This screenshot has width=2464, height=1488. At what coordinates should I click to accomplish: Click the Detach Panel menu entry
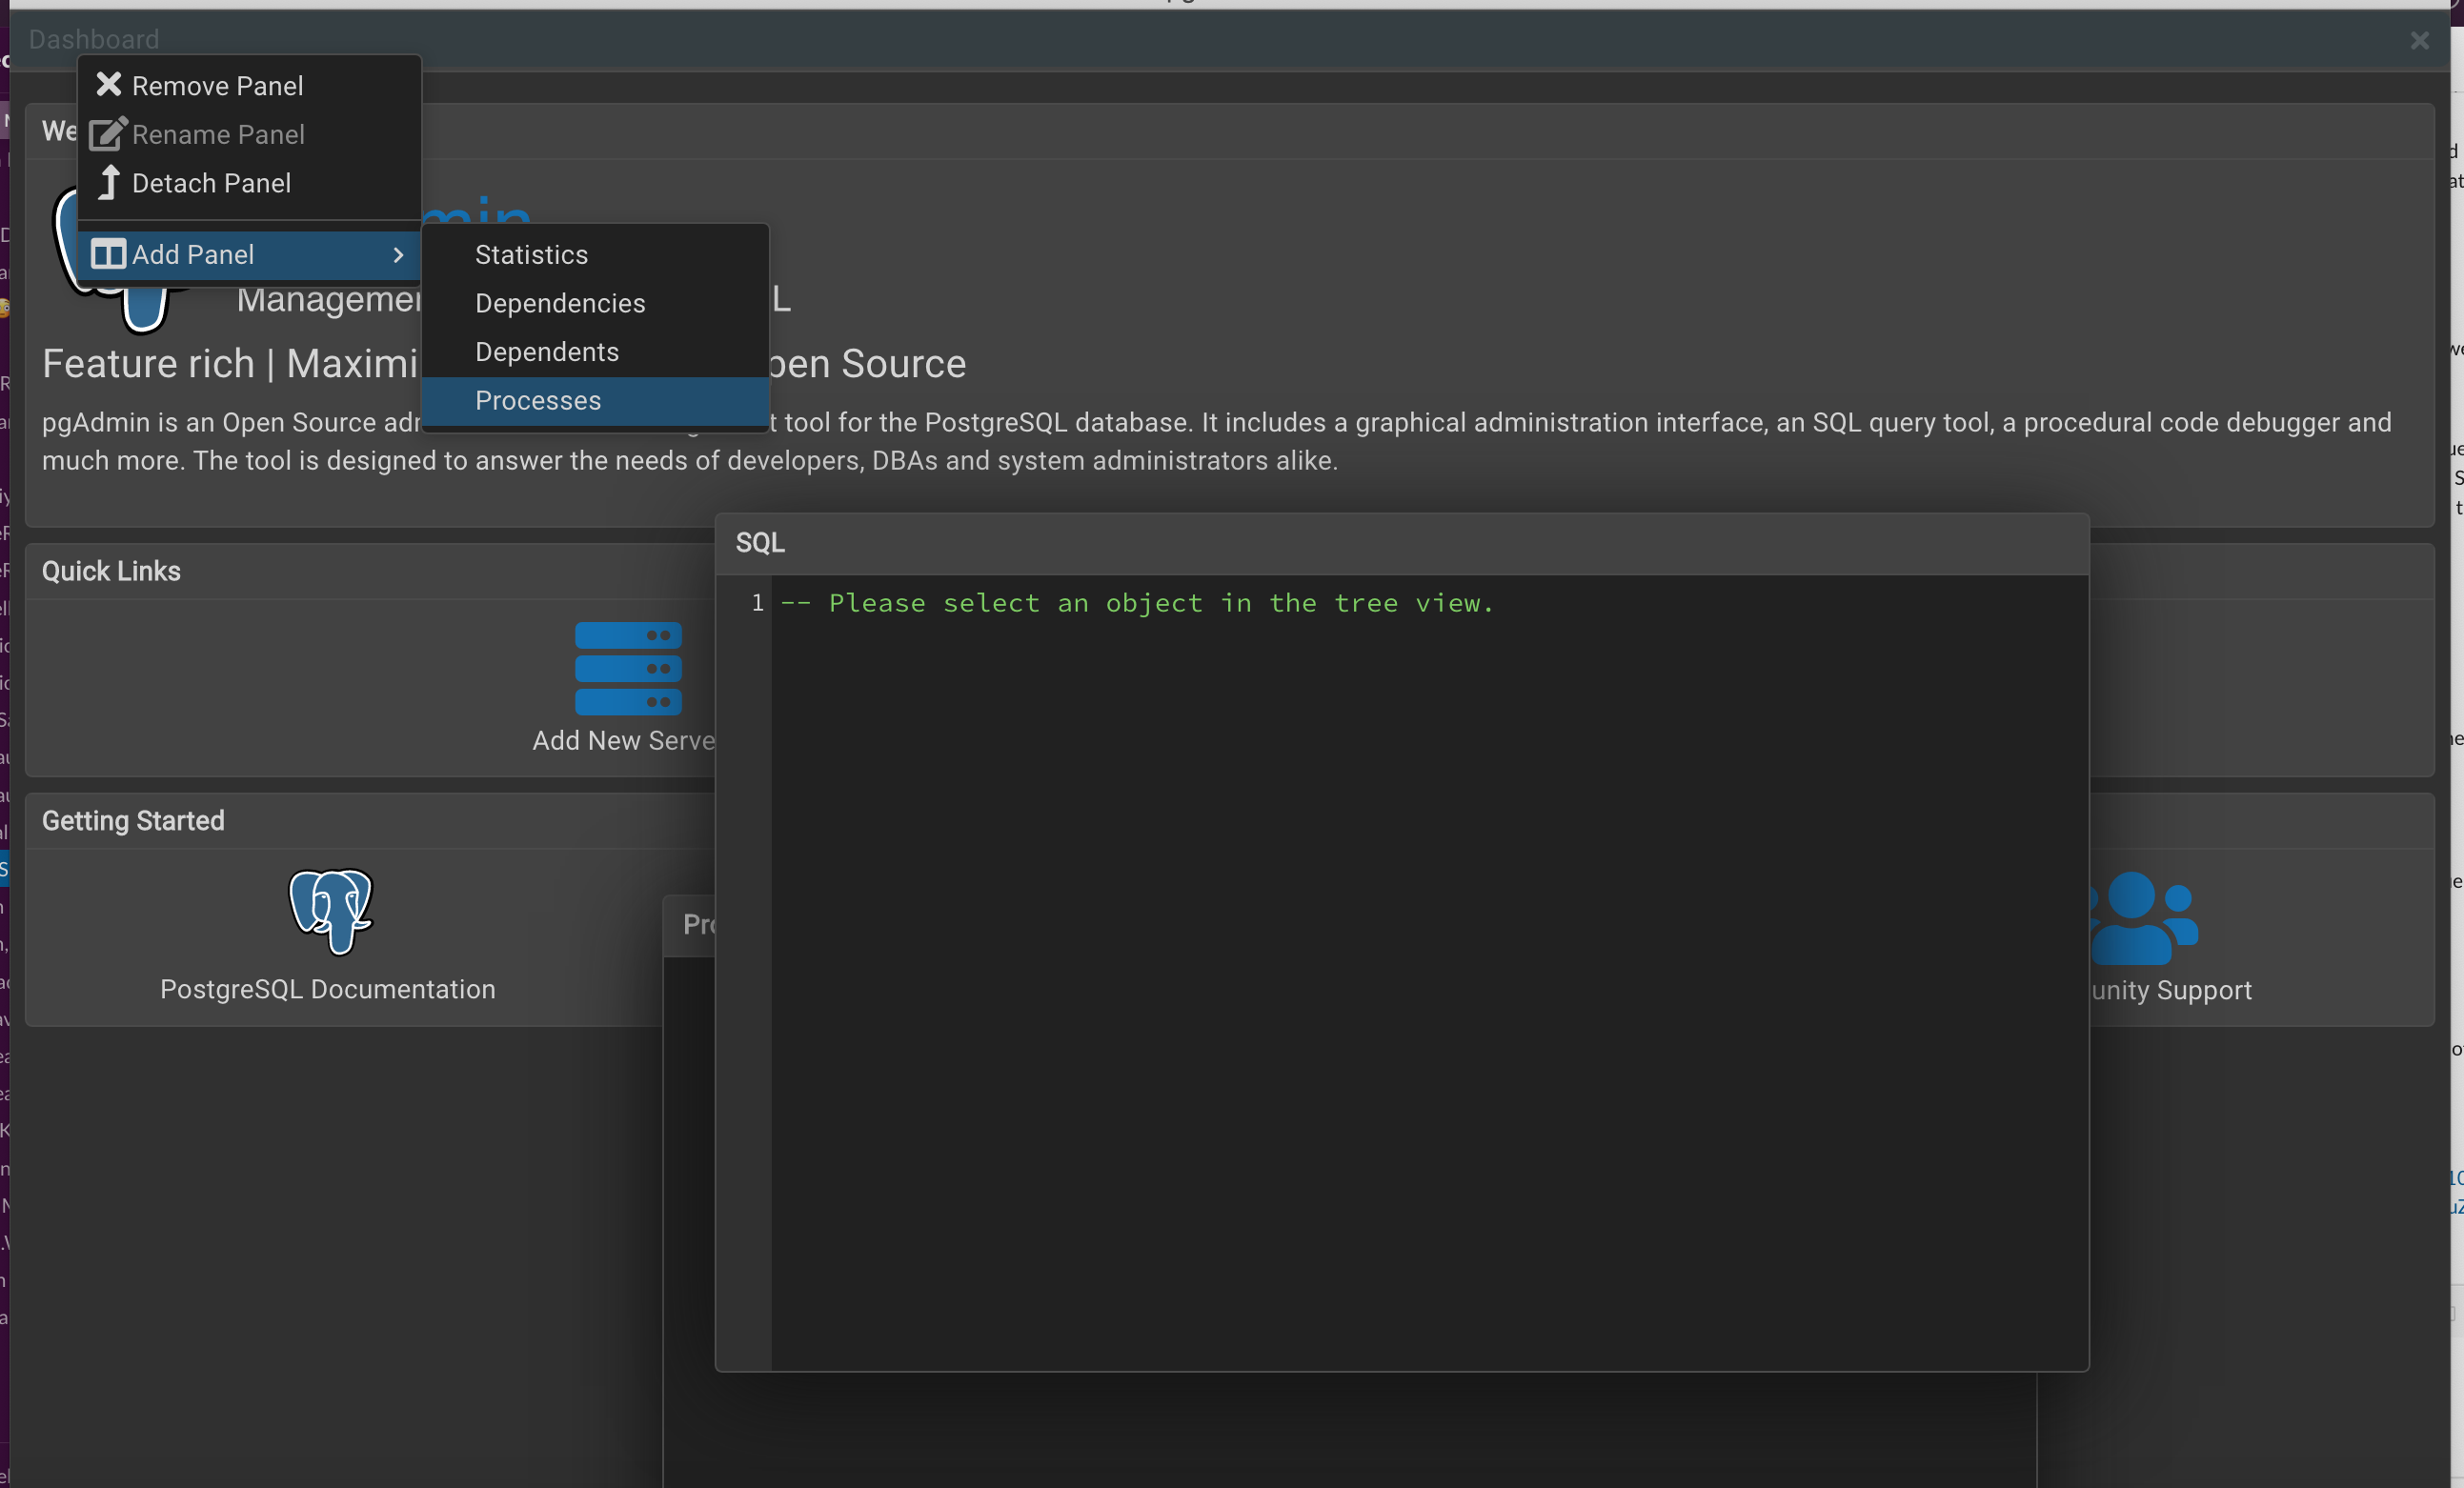coord(211,183)
